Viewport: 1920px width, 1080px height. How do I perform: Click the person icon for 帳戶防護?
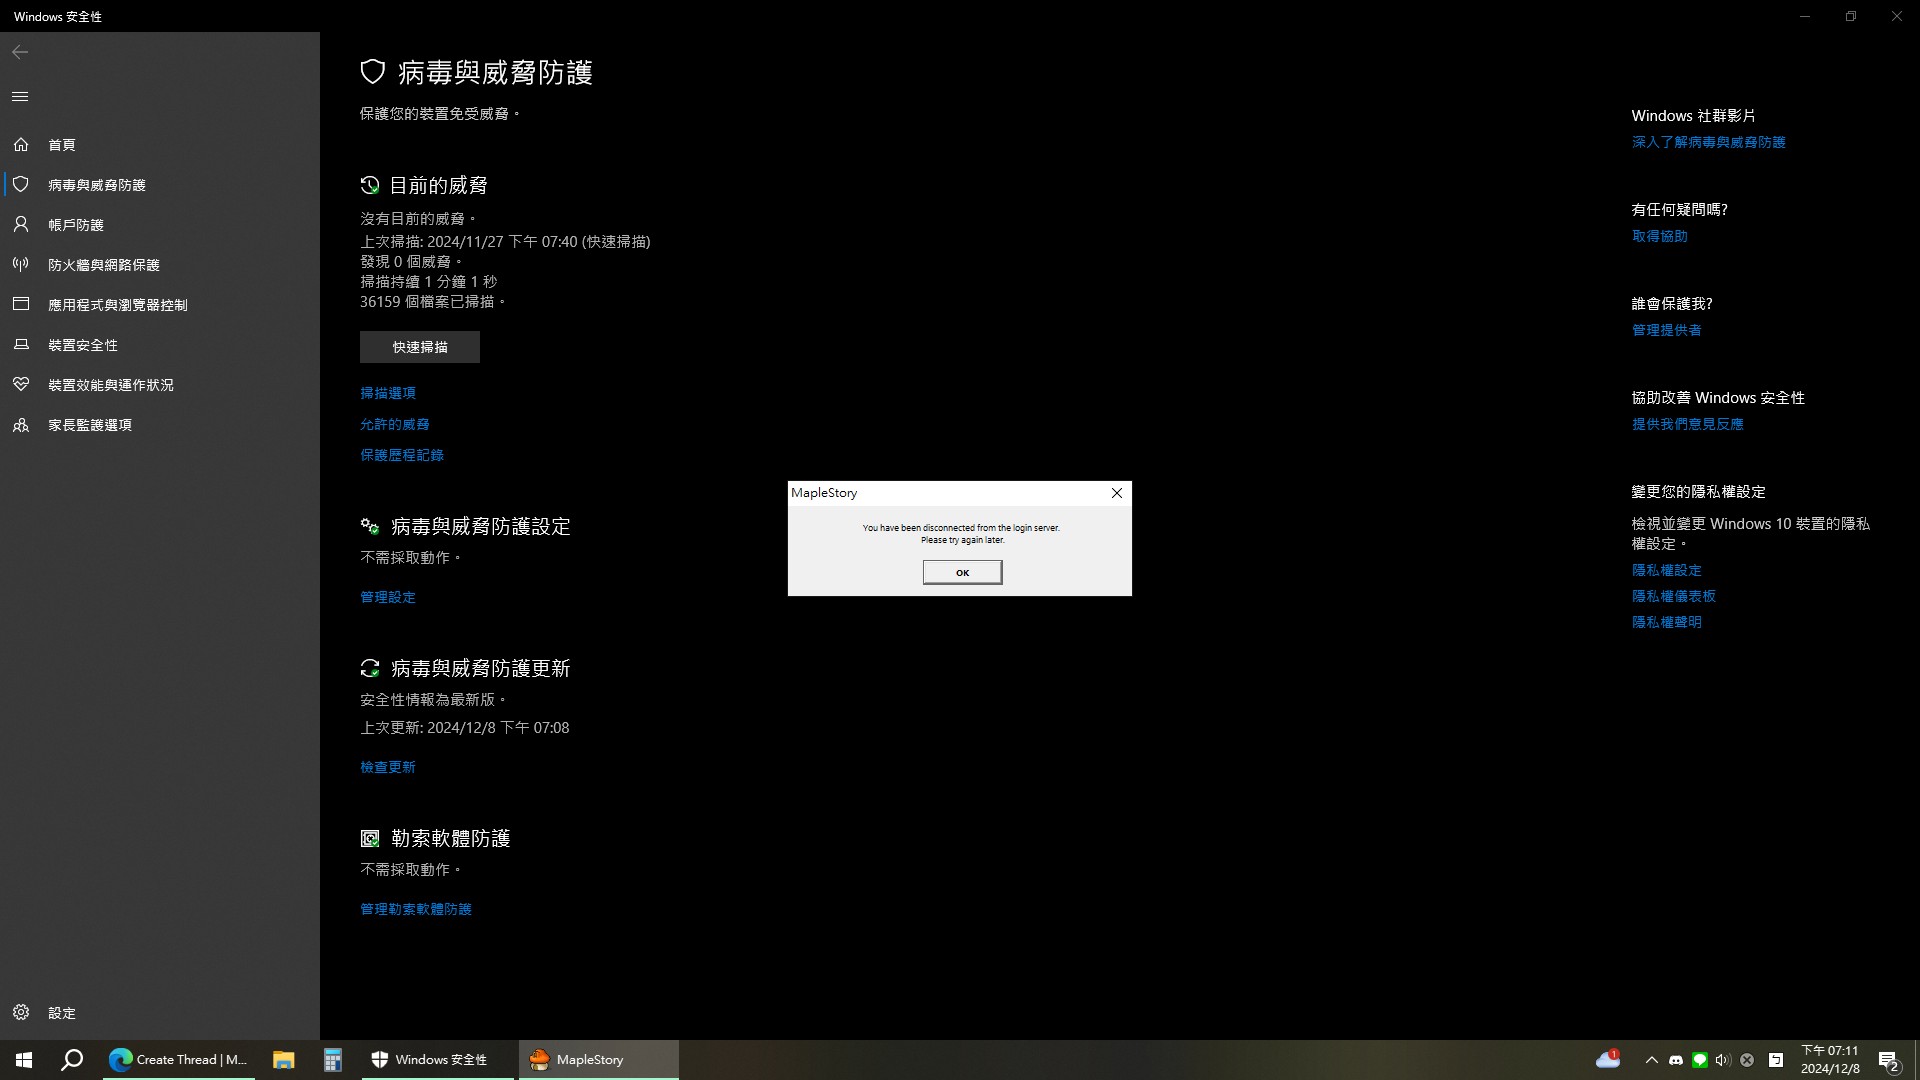pos(21,225)
